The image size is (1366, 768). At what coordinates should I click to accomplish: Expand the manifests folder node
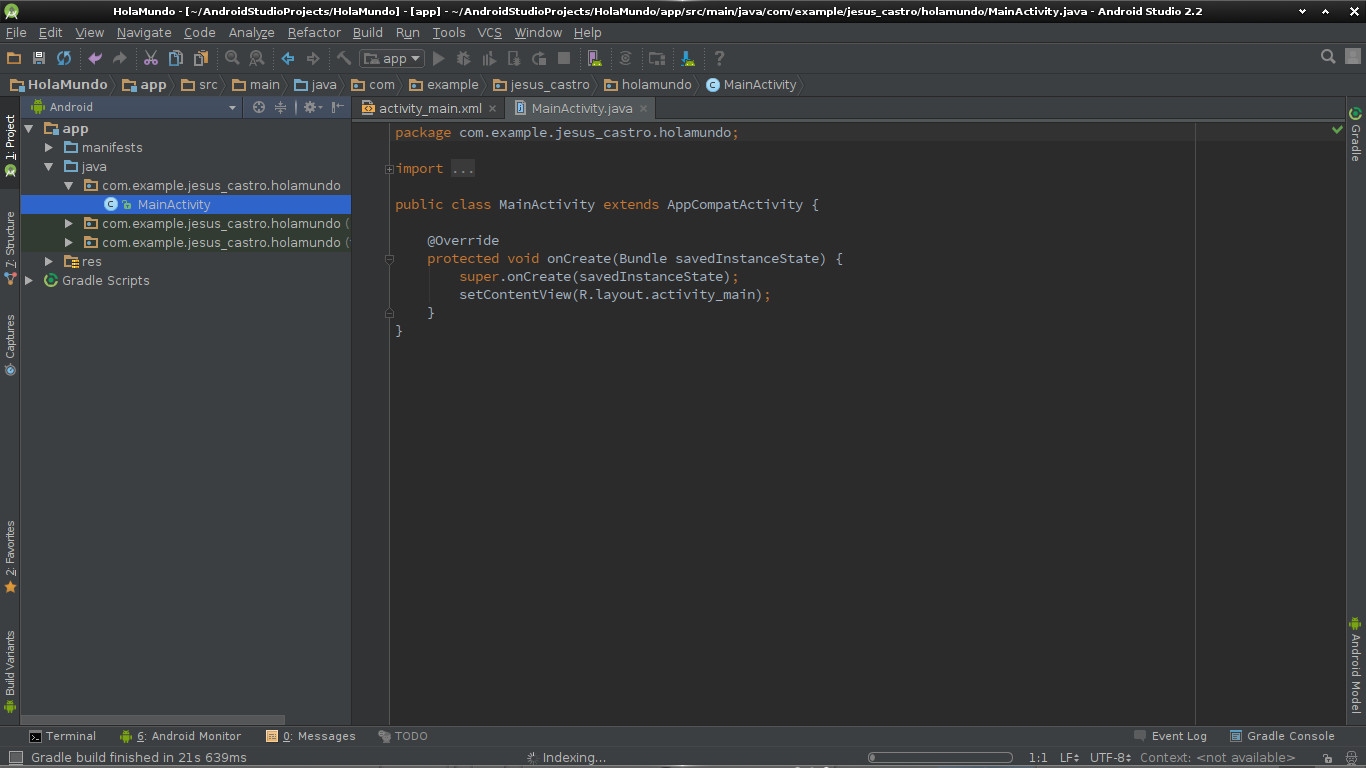point(49,148)
